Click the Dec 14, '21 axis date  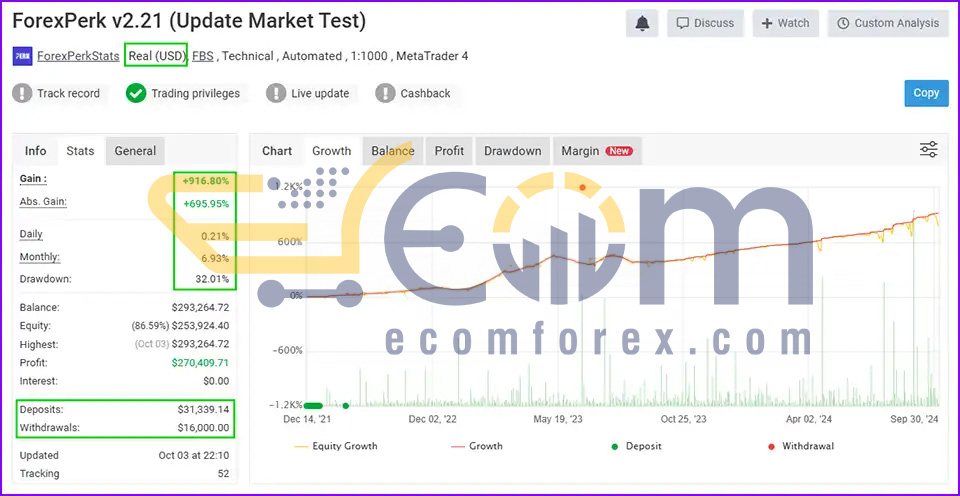(307, 419)
